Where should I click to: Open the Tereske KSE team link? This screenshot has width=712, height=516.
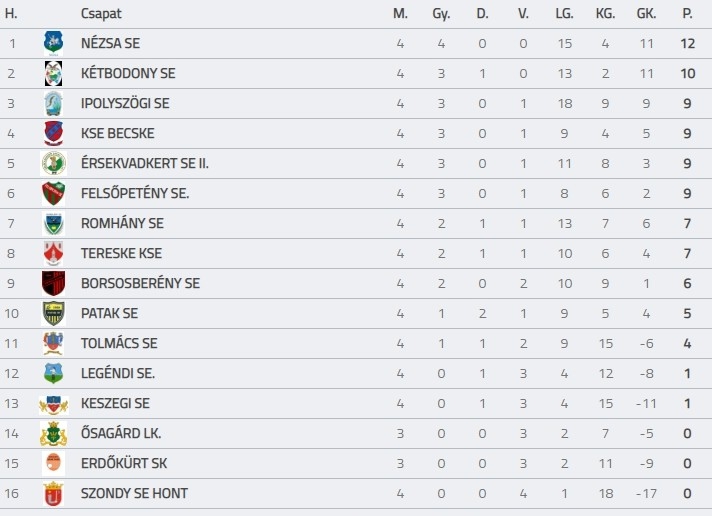click(121, 253)
